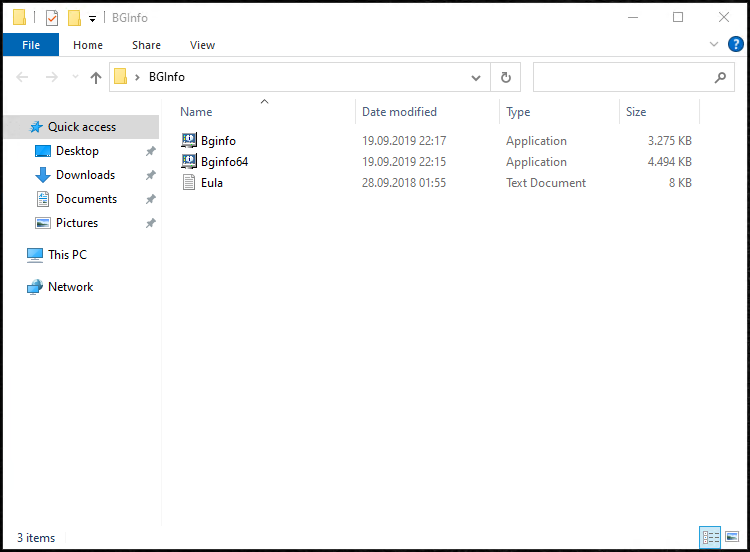Click the 4.494 KB size value

[670, 162]
